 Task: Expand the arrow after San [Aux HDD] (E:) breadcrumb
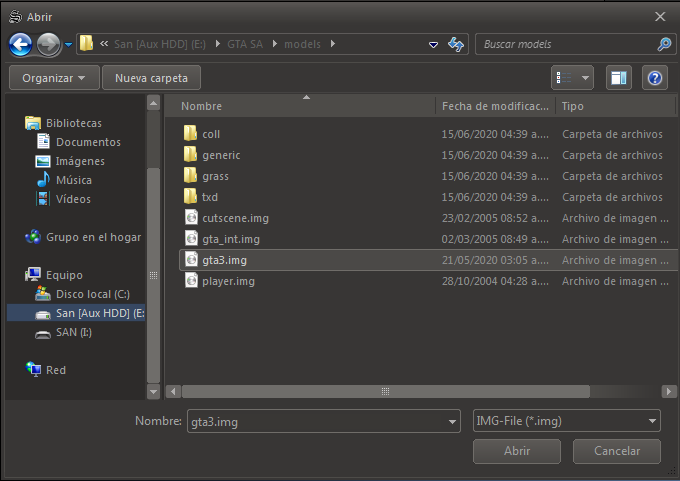click(x=217, y=44)
